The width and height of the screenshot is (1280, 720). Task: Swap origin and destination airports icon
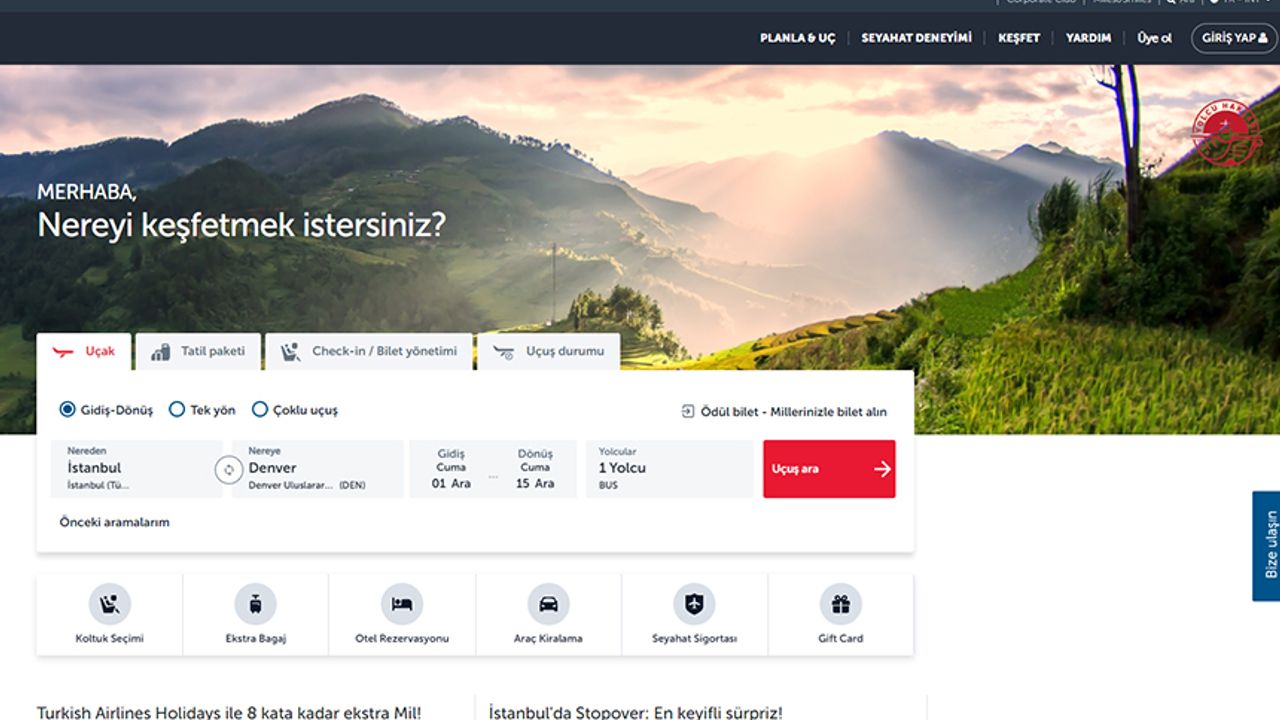(229, 469)
